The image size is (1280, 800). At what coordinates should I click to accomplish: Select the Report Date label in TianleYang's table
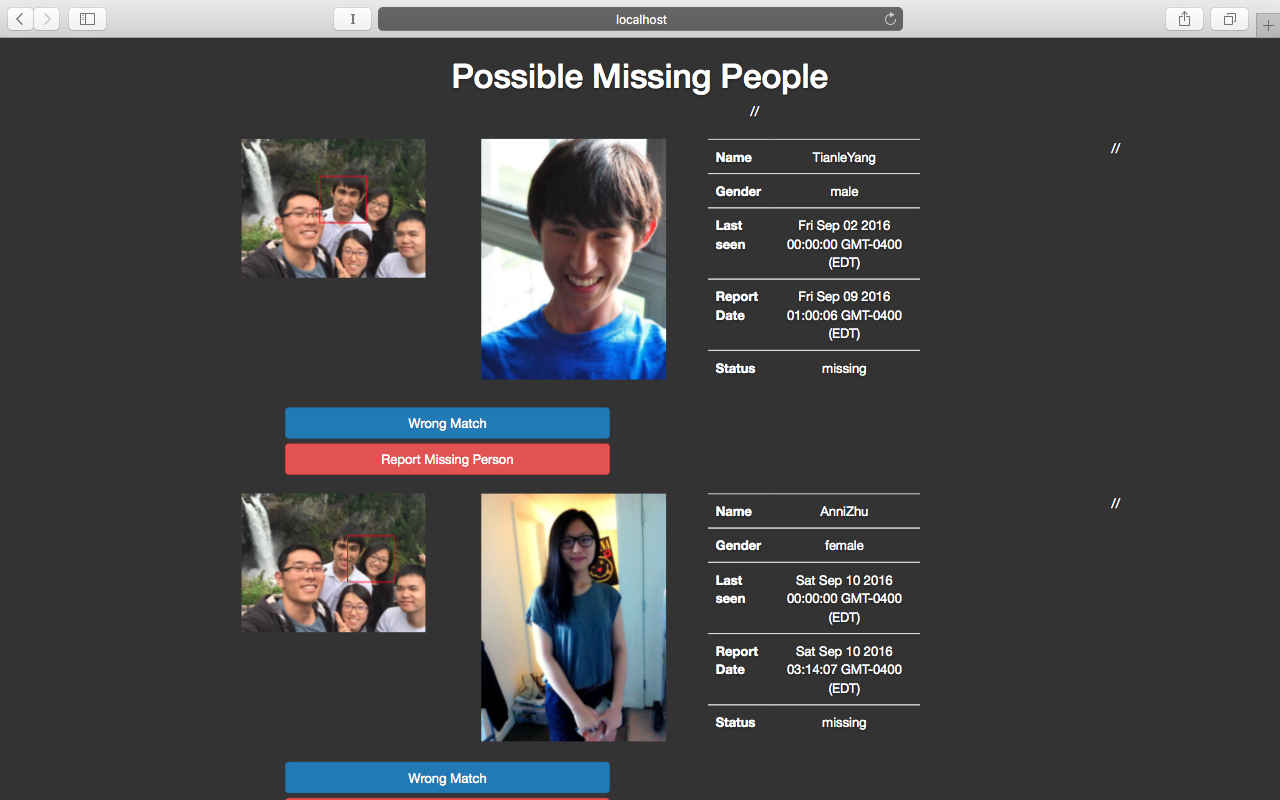[736, 306]
